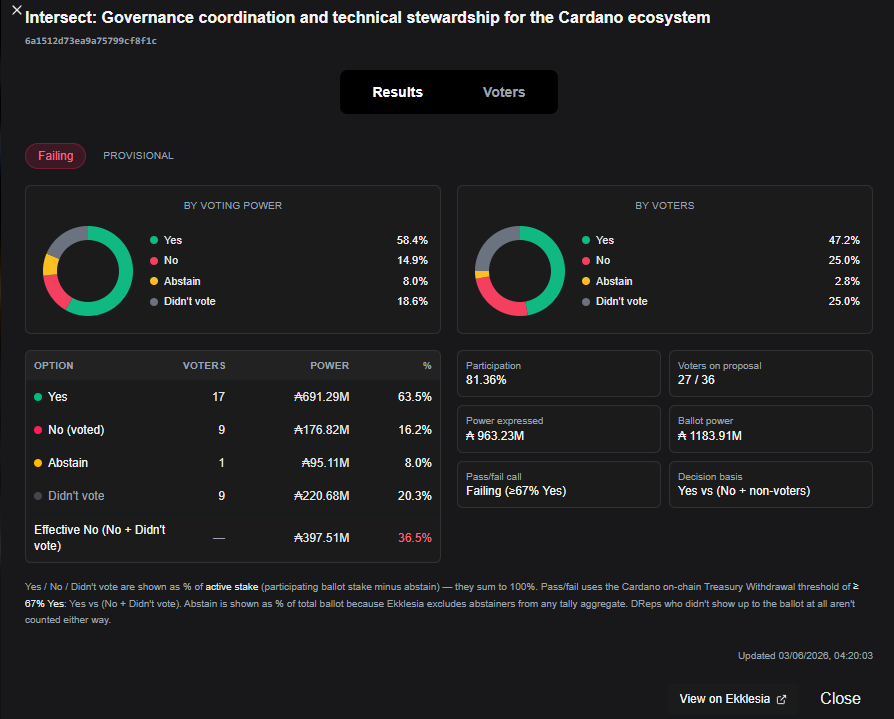Click the Power expressed ₳ 963.23M card

click(x=559, y=429)
